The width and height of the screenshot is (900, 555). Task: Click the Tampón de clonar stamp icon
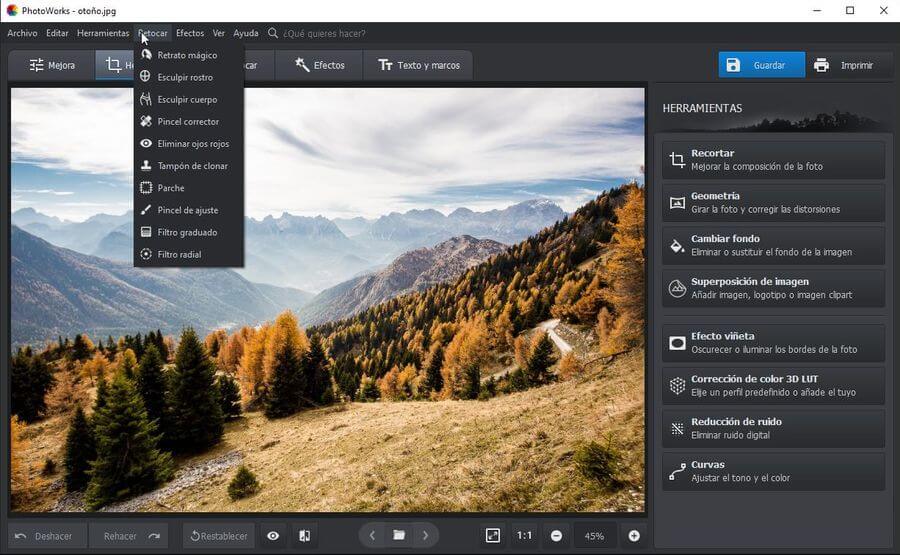tap(146, 165)
